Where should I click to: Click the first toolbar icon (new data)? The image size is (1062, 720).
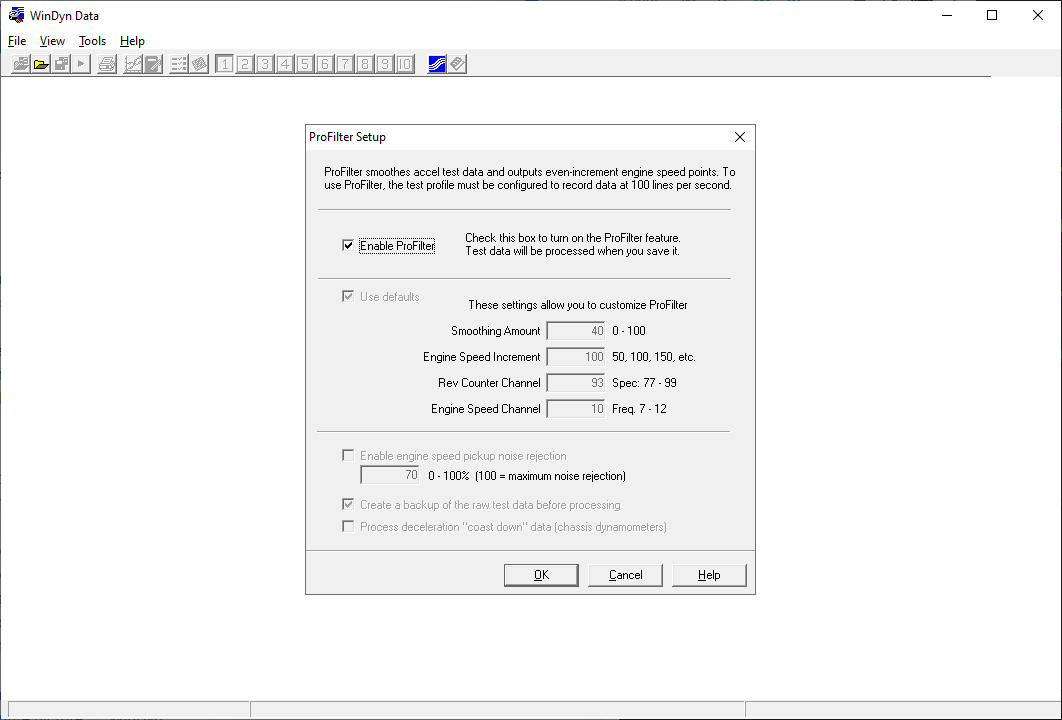(x=21, y=64)
